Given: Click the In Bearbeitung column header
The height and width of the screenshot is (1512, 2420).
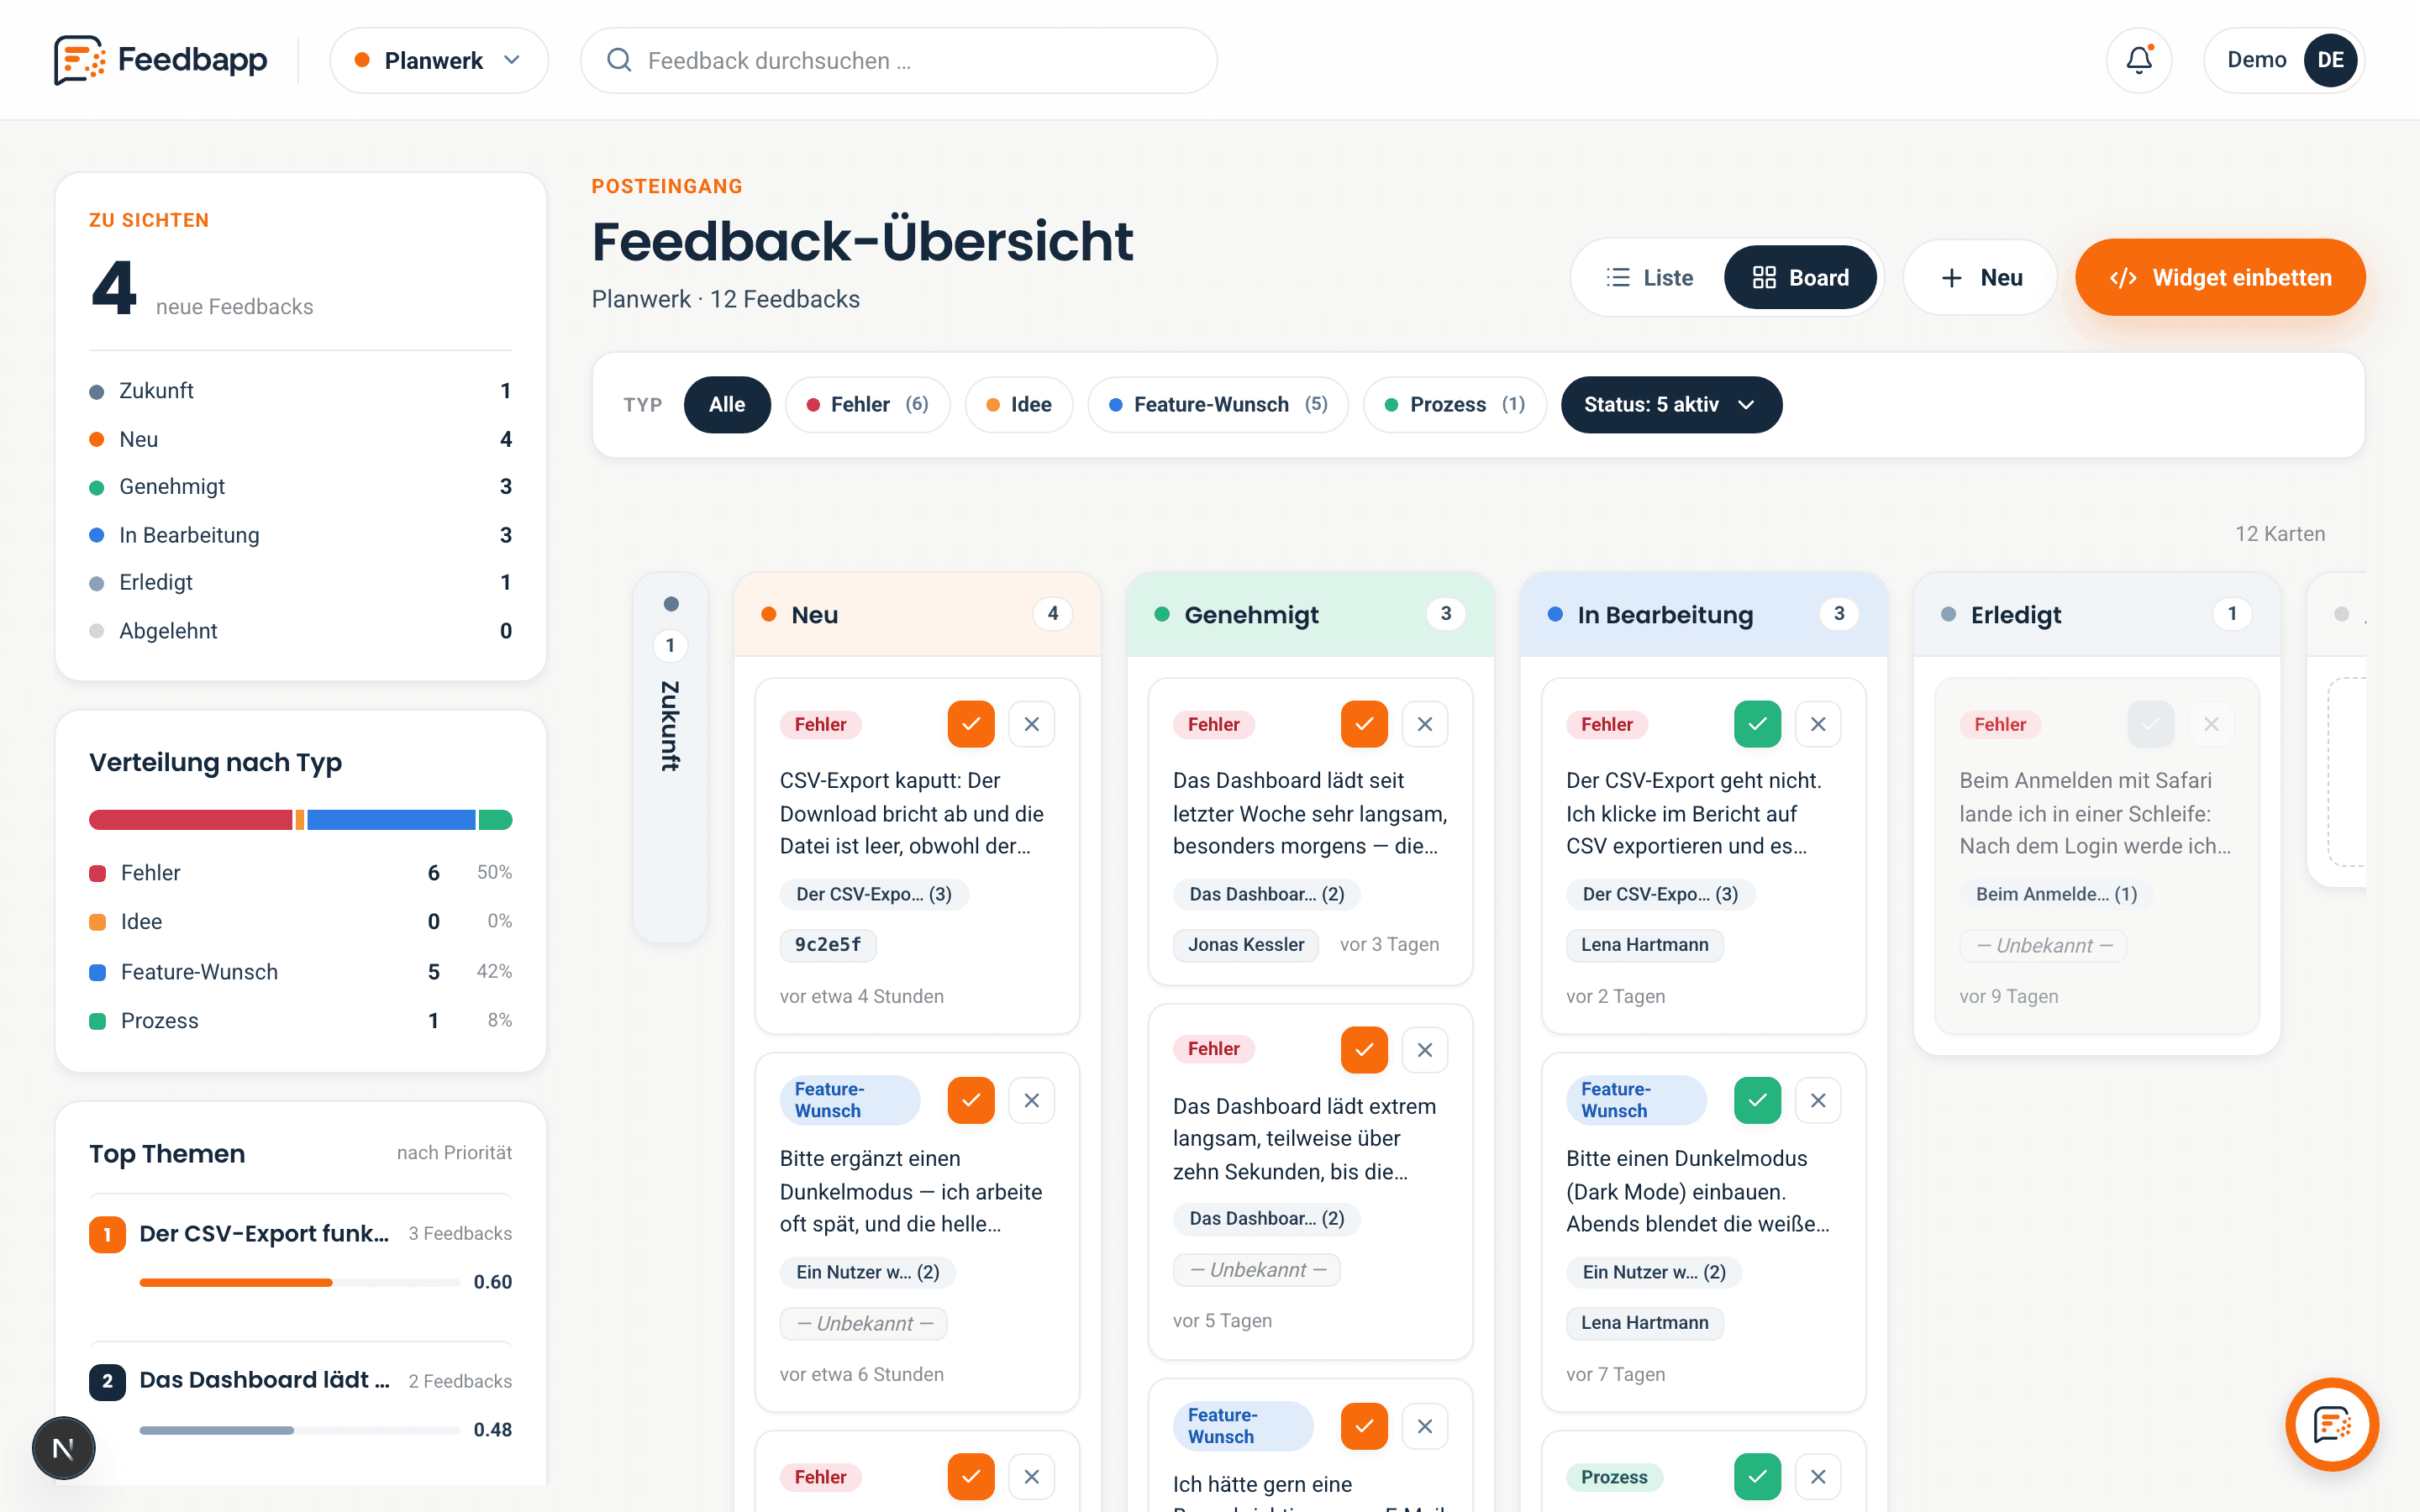Looking at the screenshot, I should (1704, 614).
